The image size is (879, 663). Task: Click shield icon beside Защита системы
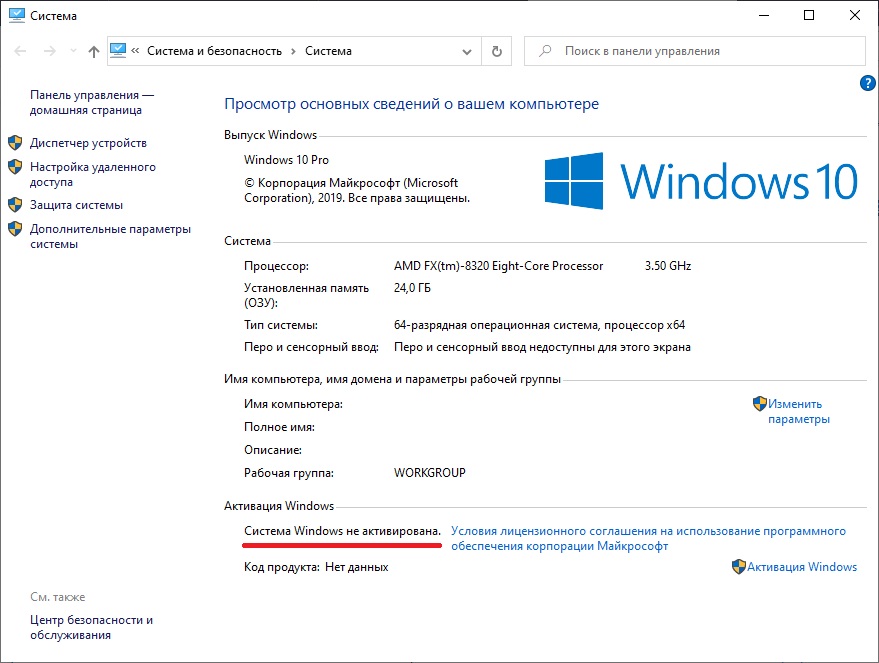15,205
